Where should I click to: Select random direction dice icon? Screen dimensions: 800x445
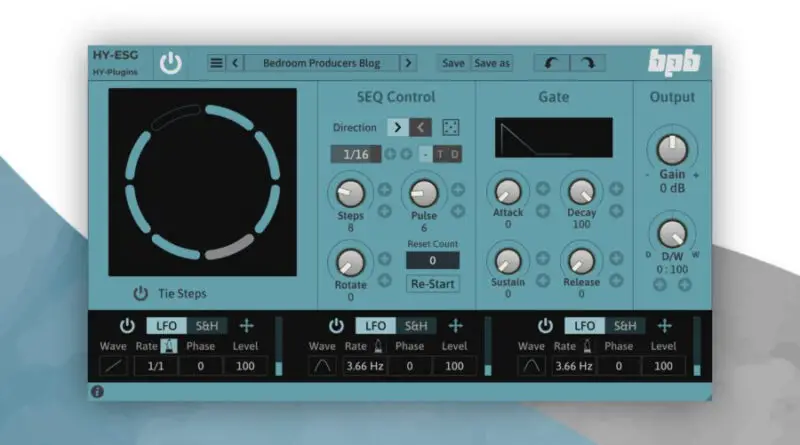(x=451, y=128)
